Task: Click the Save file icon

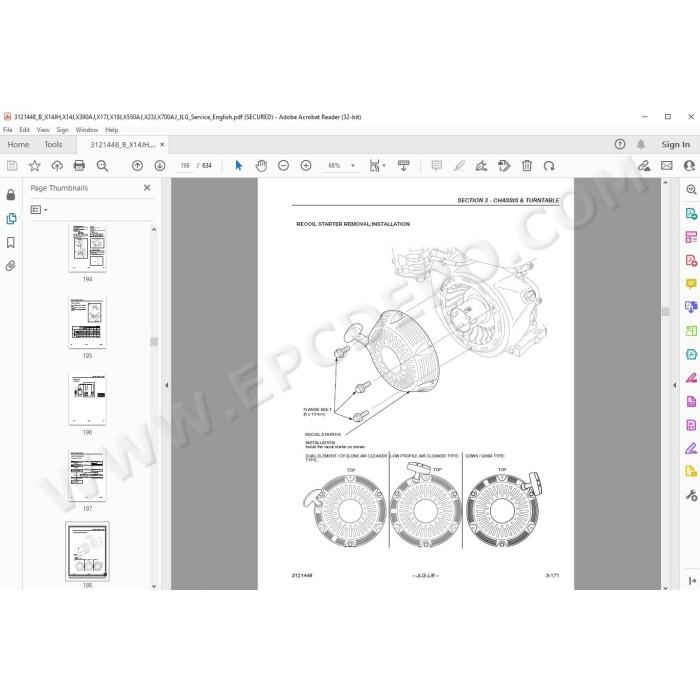Action: click(12, 166)
